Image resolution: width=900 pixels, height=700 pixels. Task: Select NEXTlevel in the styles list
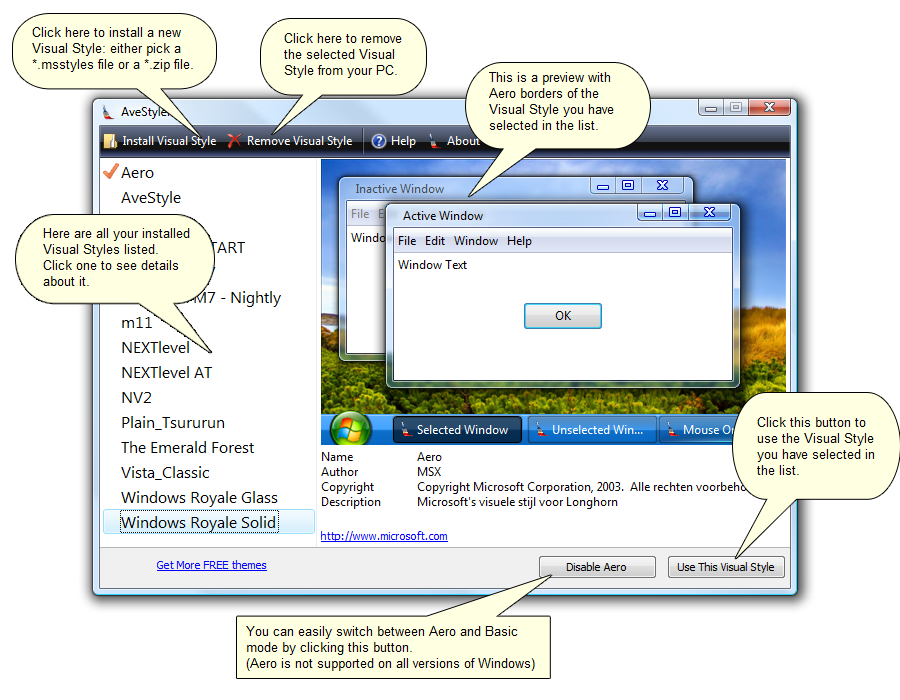156,348
